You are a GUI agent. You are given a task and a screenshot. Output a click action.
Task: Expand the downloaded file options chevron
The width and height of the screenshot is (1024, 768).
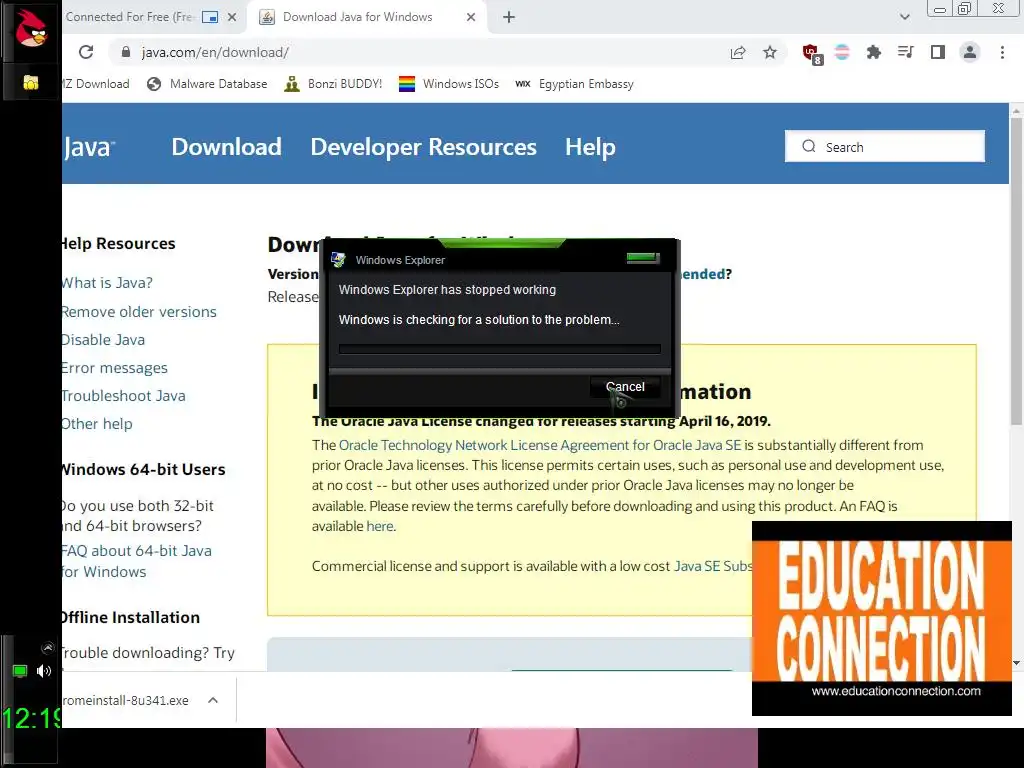213,700
